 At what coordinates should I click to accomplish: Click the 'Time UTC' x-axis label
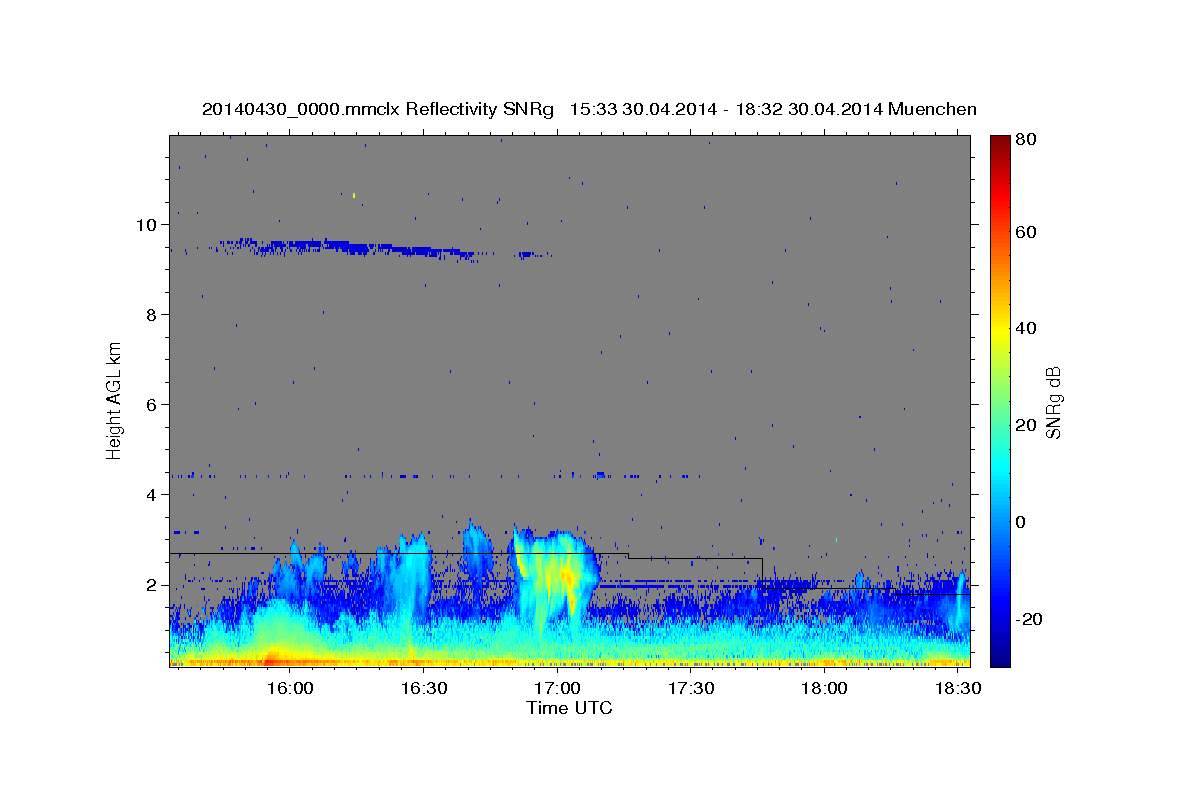pos(569,708)
